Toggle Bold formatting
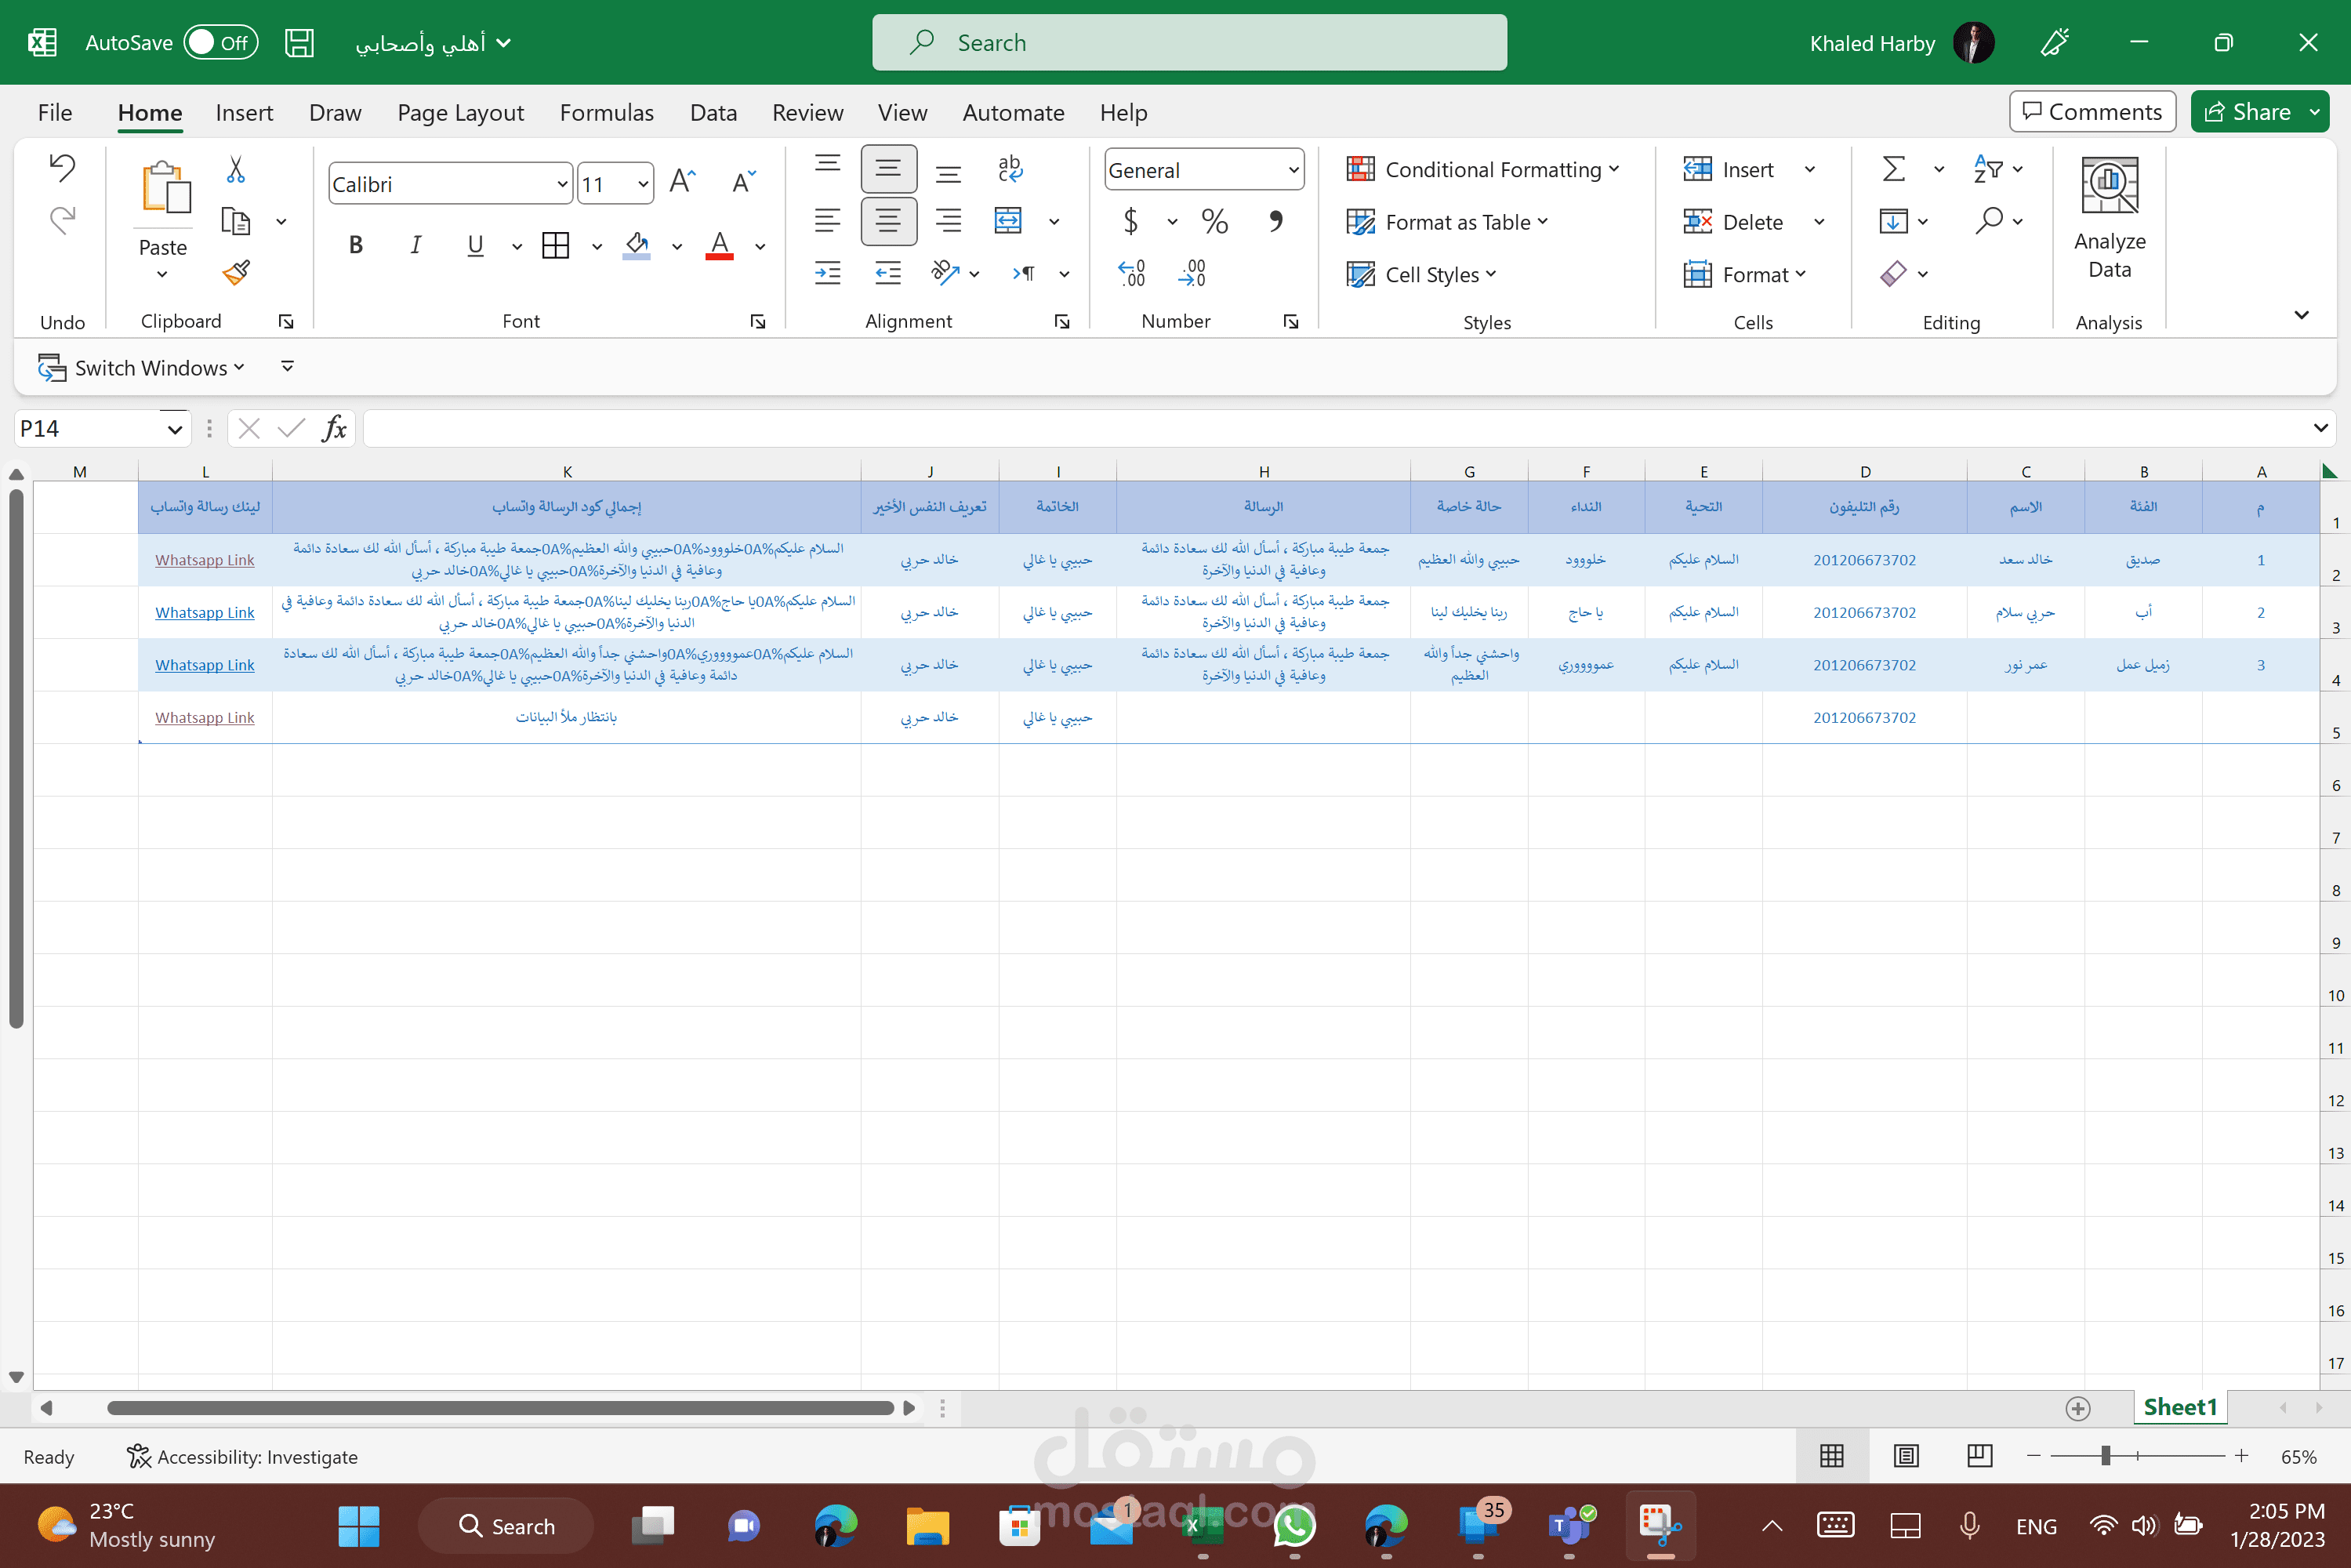2351x1568 pixels. click(x=355, y=245)
